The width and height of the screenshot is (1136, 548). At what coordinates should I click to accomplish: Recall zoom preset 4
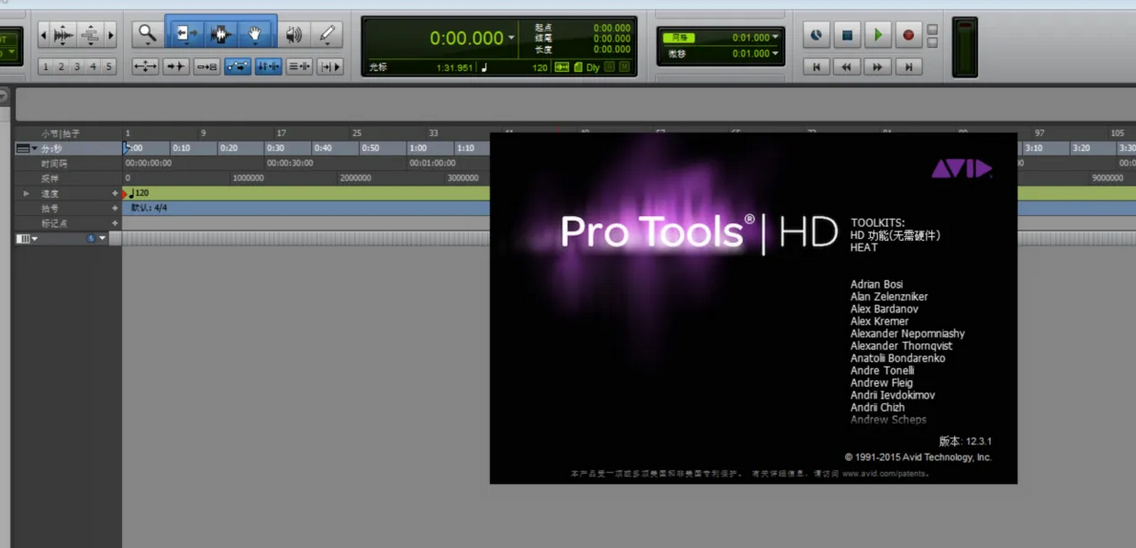(x=93, y=67)
